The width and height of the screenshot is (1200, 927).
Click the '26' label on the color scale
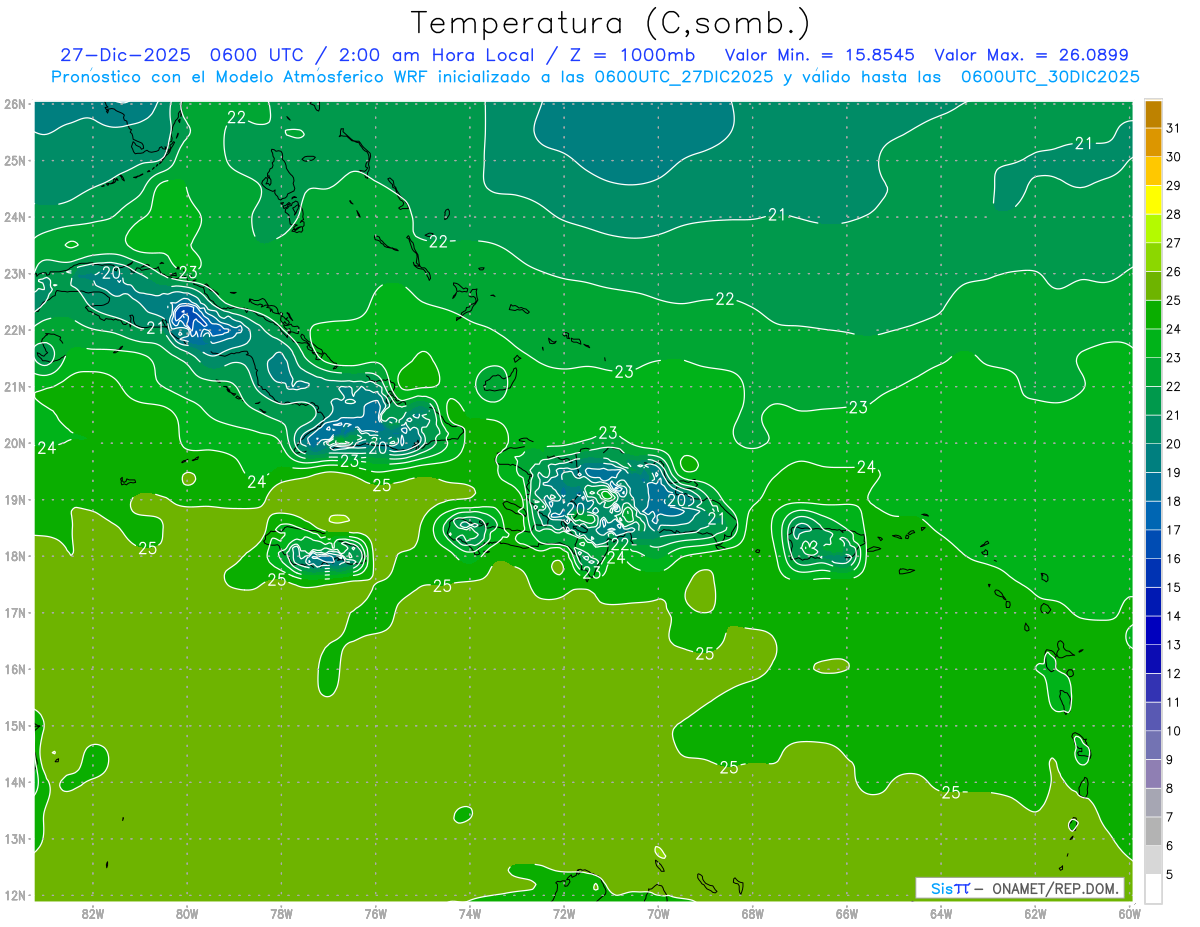(x=1174, y=272)
